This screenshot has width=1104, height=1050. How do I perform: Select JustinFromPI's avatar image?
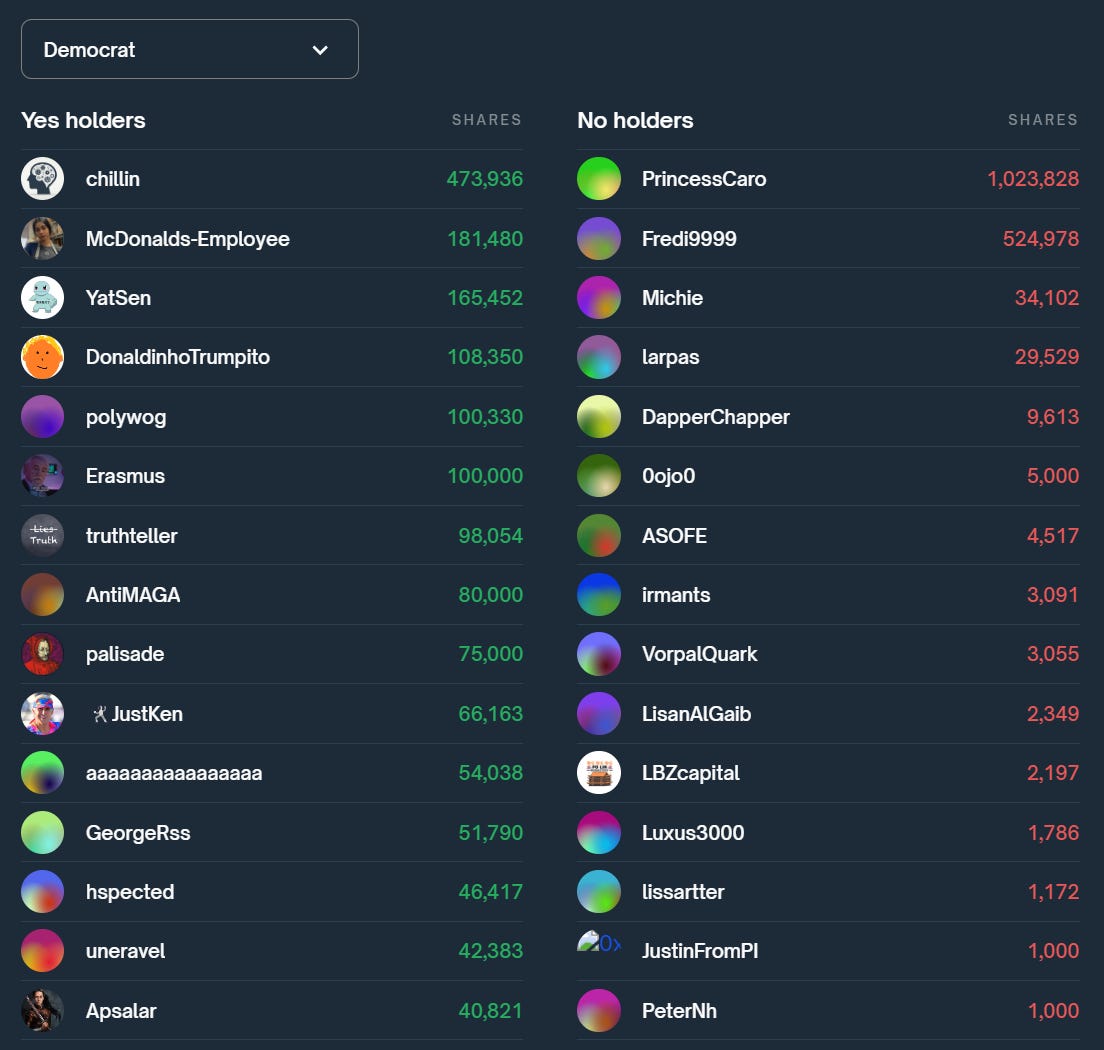click(598, 951)
